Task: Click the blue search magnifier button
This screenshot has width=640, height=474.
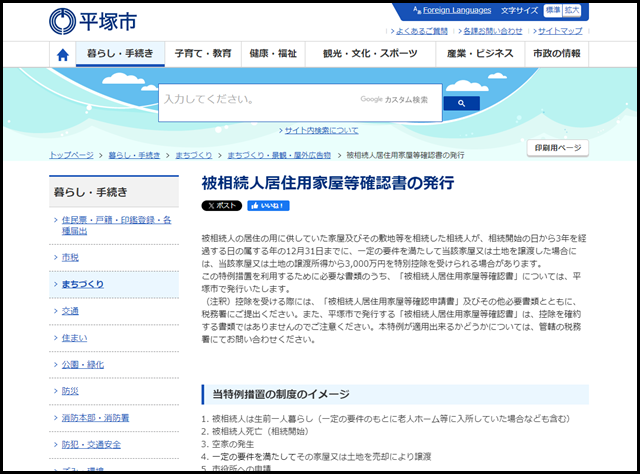Action: [461, 103]
